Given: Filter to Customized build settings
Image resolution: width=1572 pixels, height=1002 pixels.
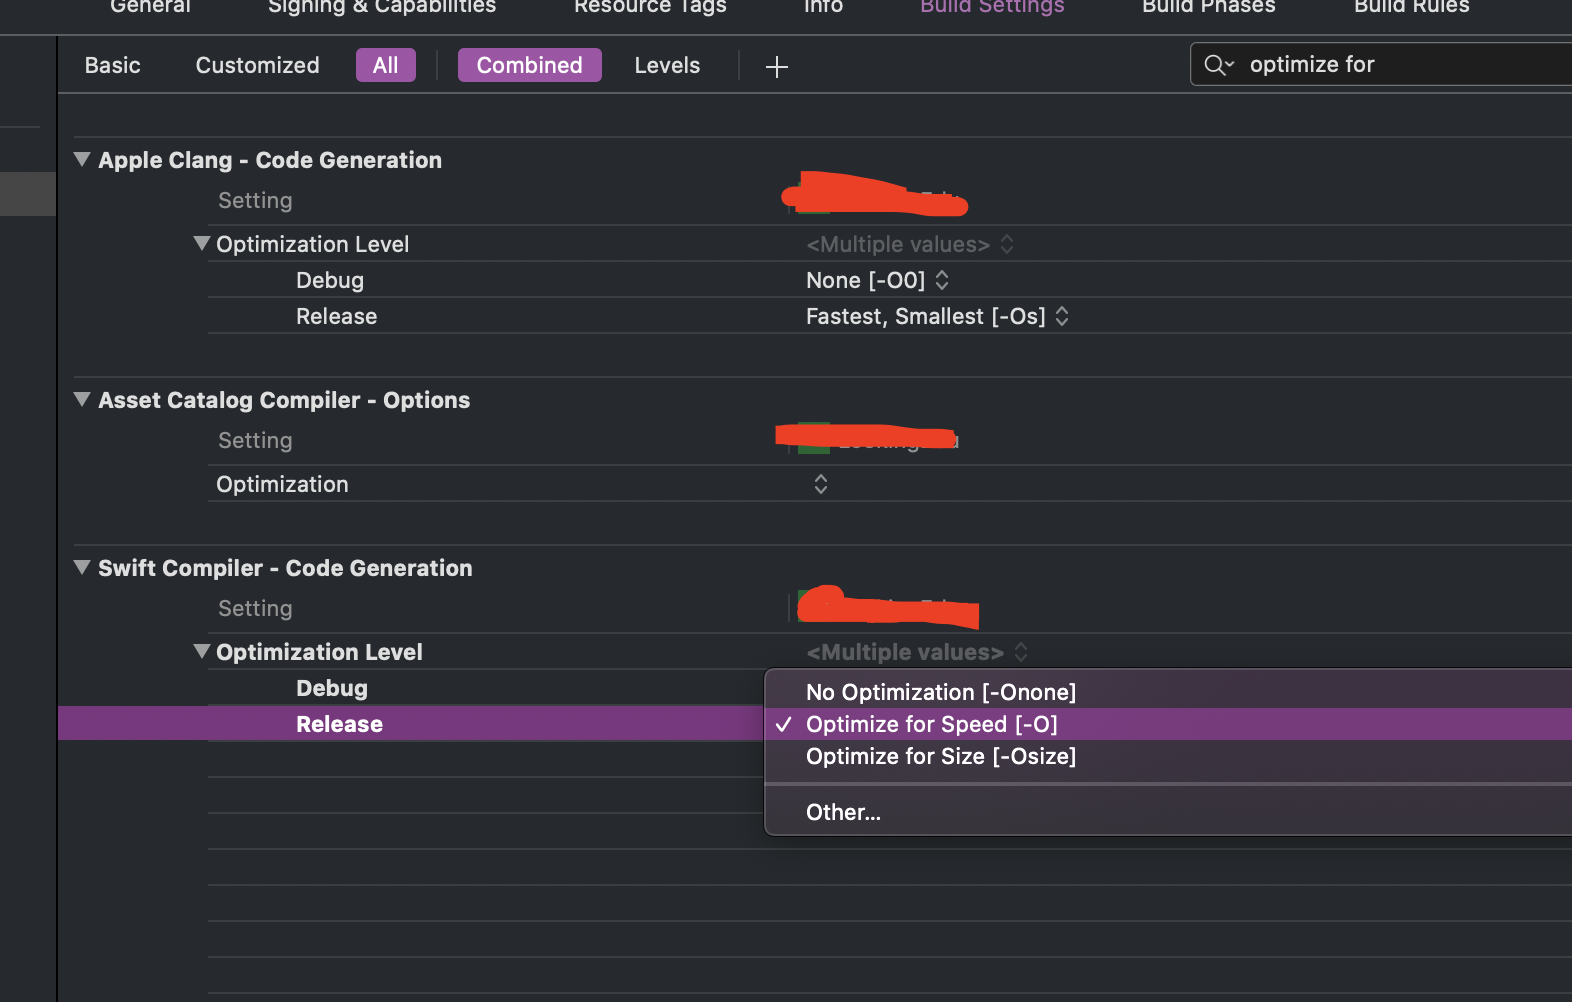Looking at the screenshot, I should tap(257, 66).
